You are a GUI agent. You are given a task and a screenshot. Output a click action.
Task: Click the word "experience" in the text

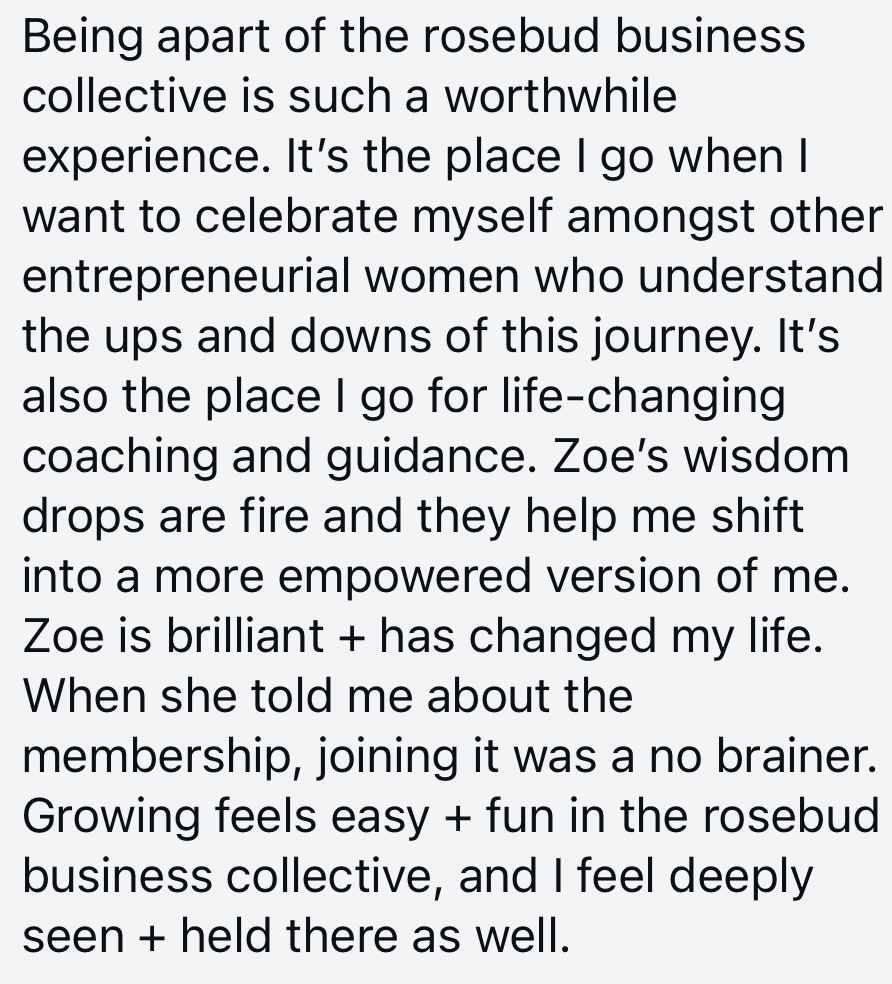click(133, 157)
